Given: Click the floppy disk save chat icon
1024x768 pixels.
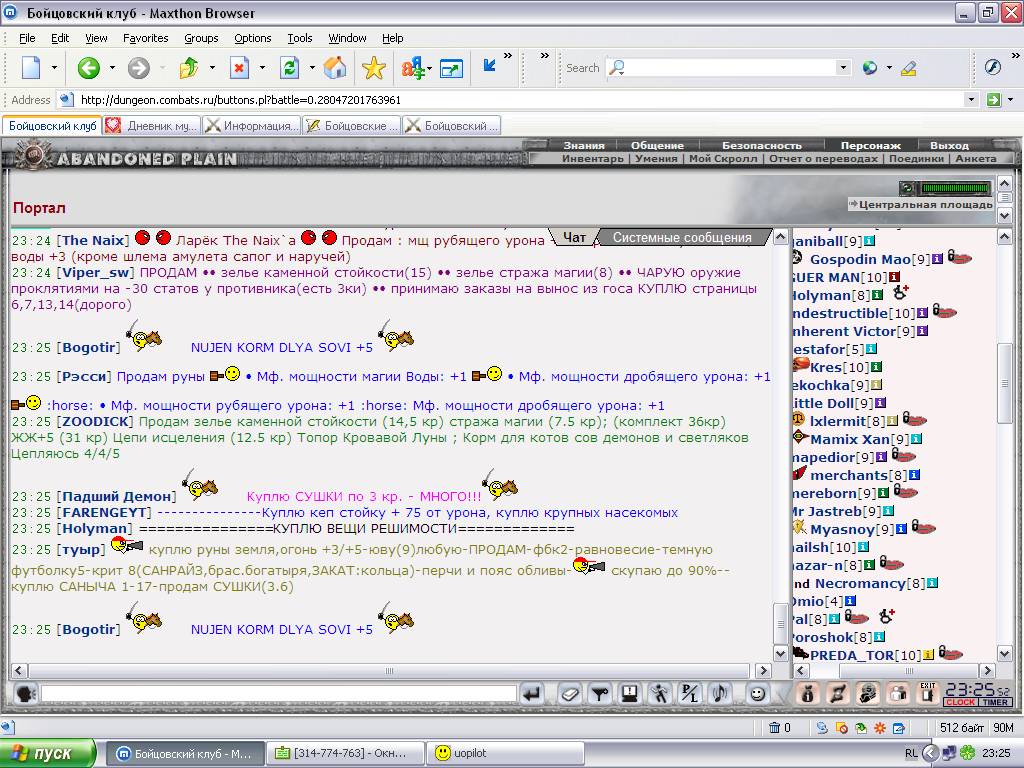Looking at the screenshot, I should coord(630,694).
